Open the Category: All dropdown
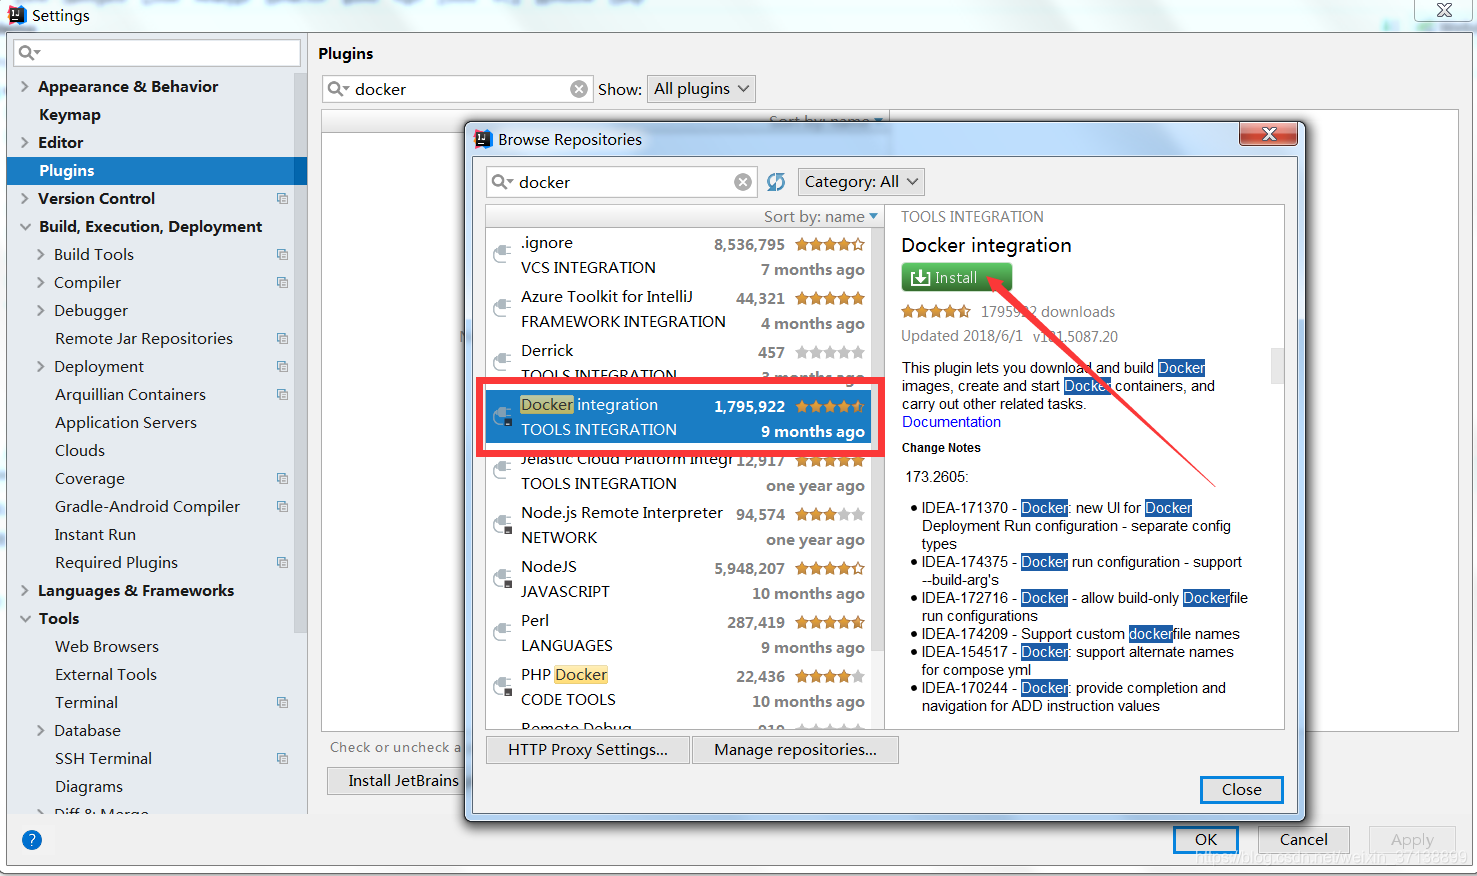The image size is (1477, 876). tap(861, 182)
